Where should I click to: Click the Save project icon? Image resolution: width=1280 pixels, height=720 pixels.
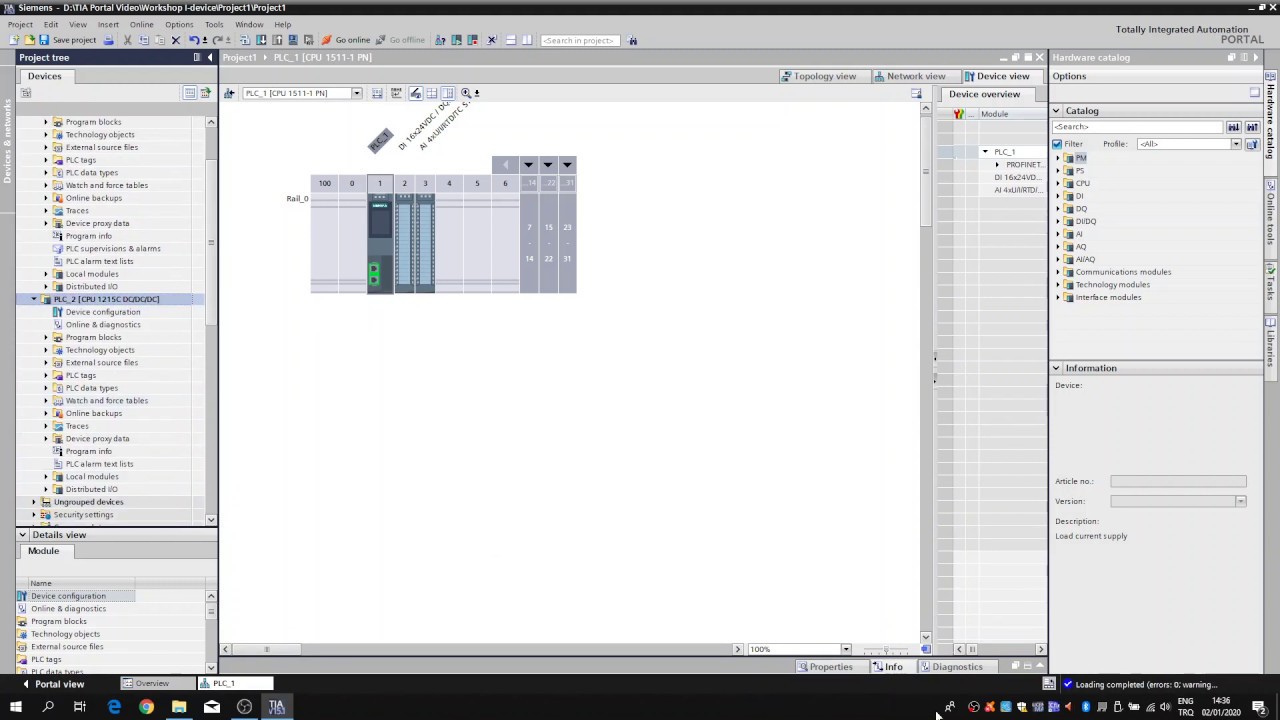[45, 40]
